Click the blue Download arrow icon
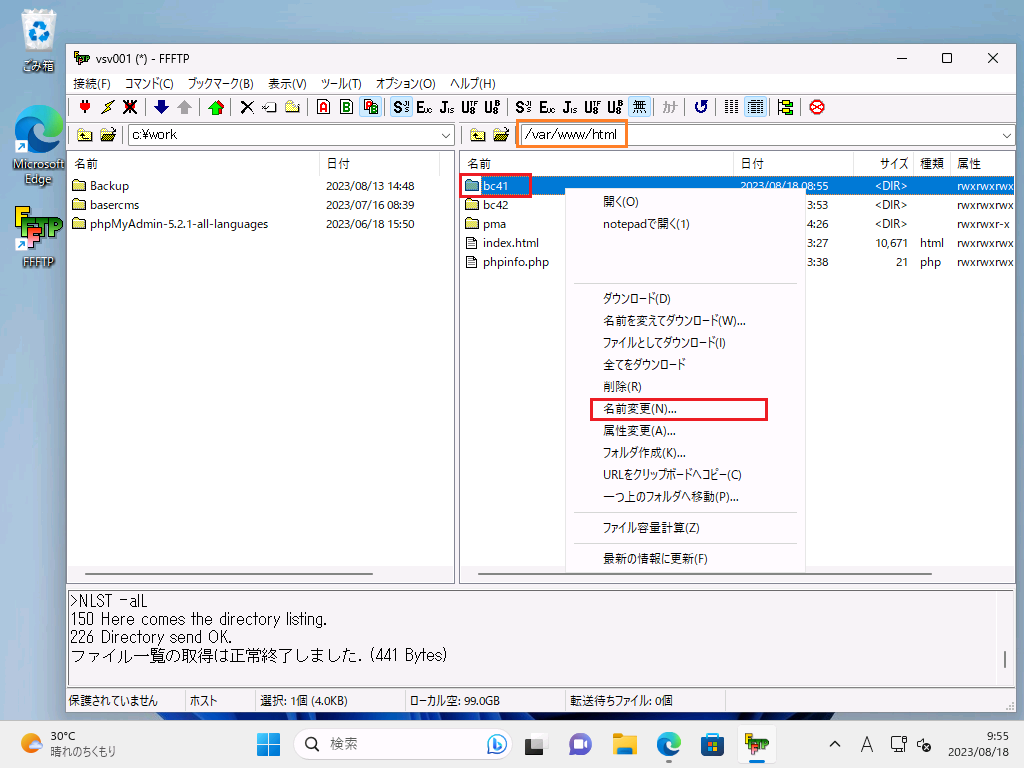 tap(161, 107)
